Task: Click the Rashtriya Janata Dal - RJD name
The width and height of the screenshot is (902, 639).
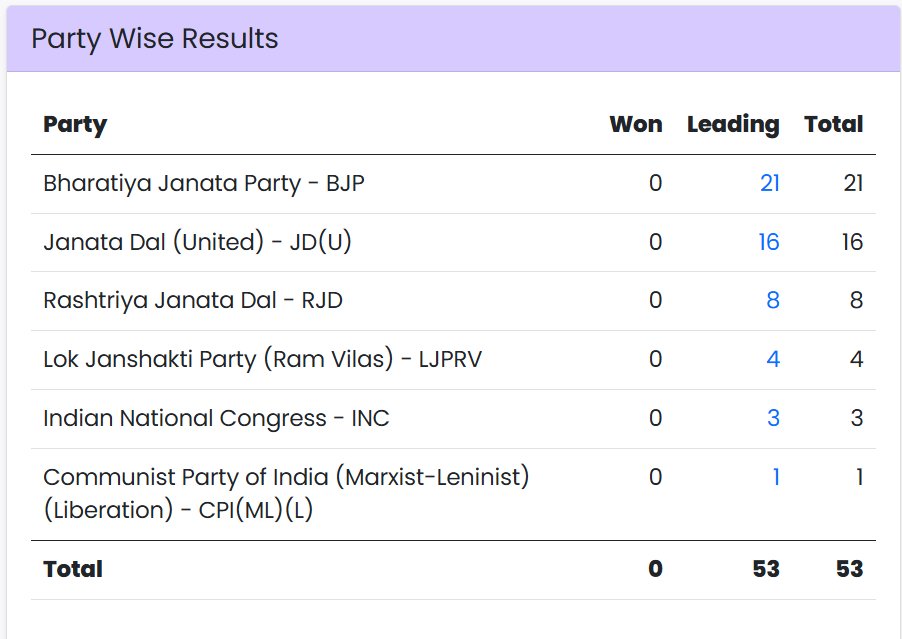Action: tap(193, 301)
